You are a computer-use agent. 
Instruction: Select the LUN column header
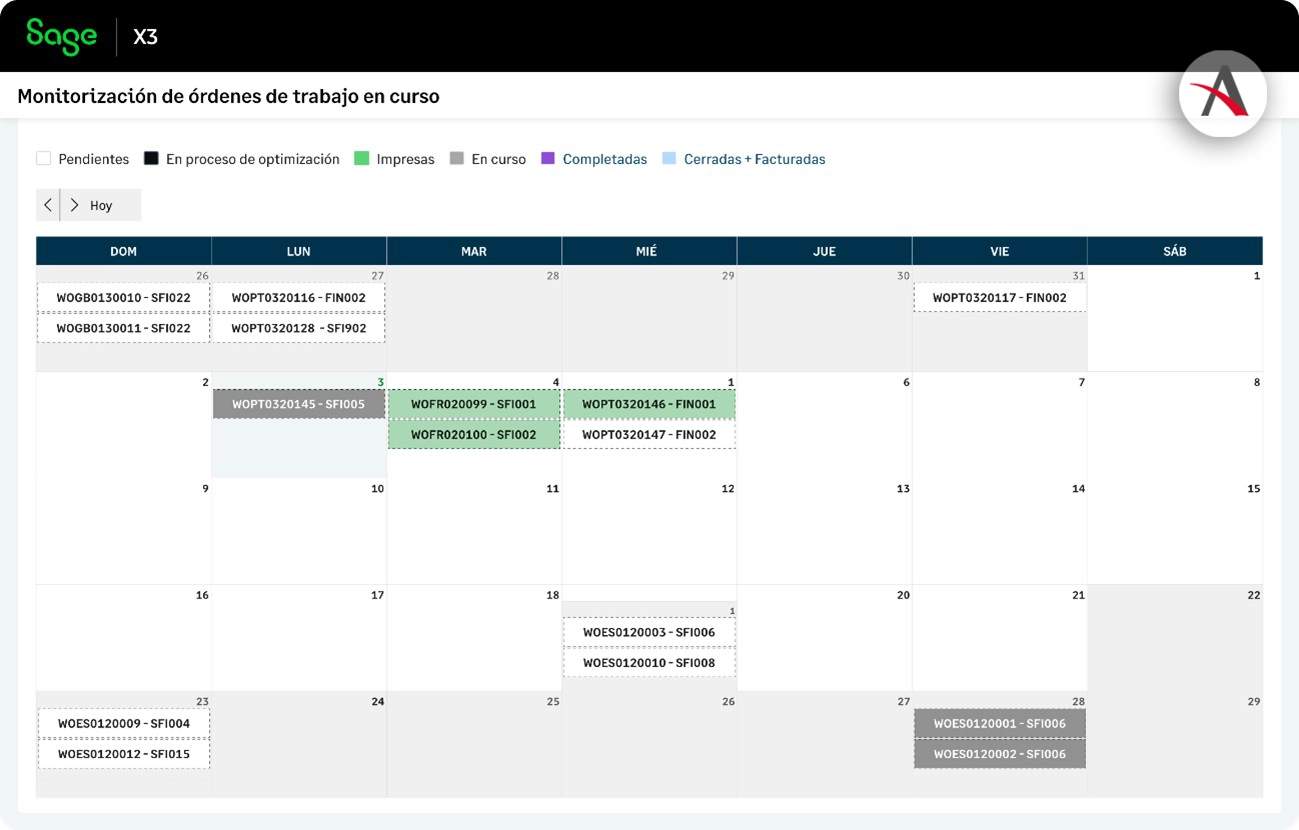click(x=299, y=251)
